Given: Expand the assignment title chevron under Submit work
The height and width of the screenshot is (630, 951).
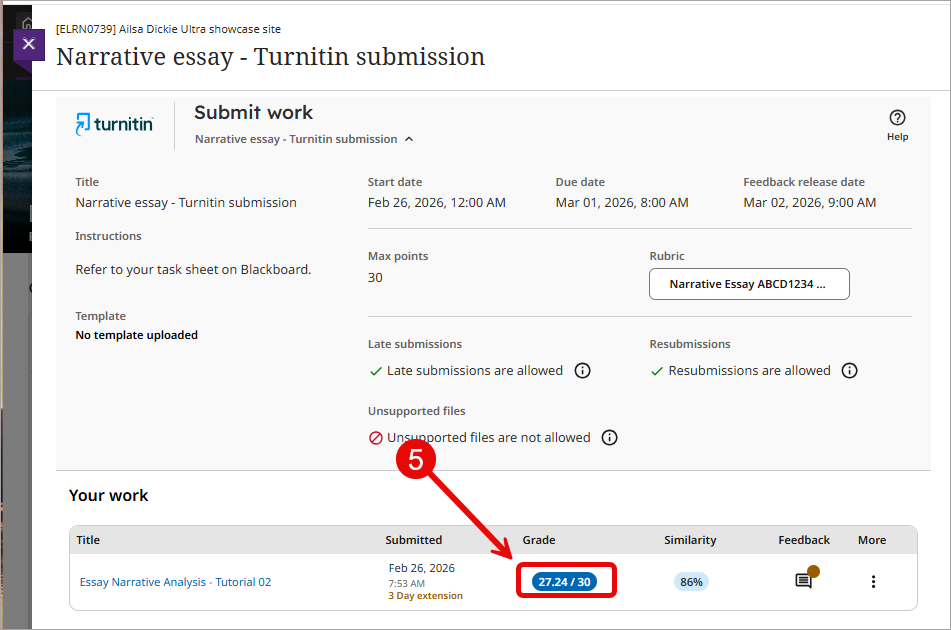Looking at the screenshot, I should (409, 139).
